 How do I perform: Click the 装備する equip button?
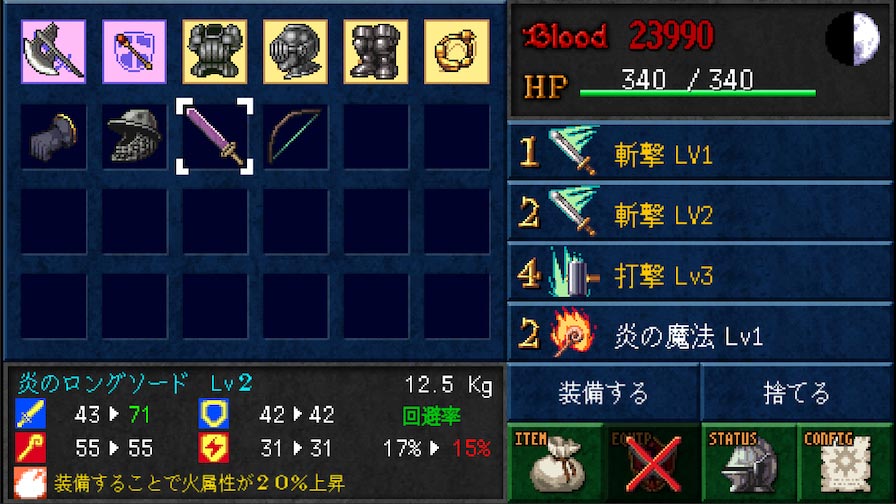(603, 393)
